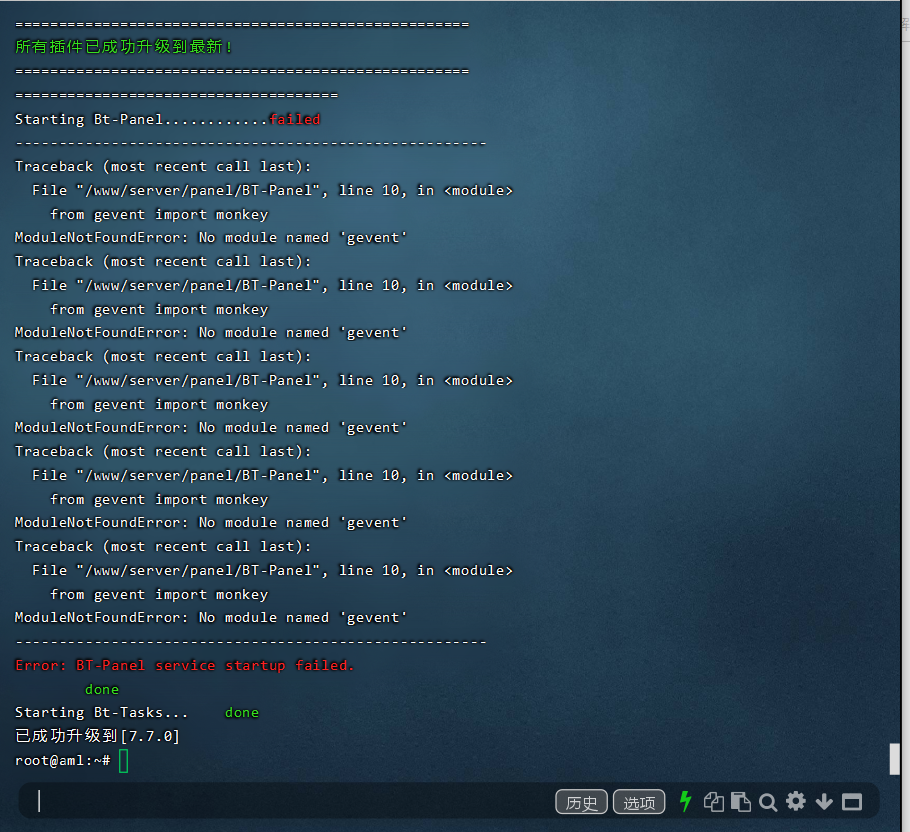
Task: Click 'Error: BT-Panel service startup failed.' line
Action: pyautogui.click(x=185, y=665)
